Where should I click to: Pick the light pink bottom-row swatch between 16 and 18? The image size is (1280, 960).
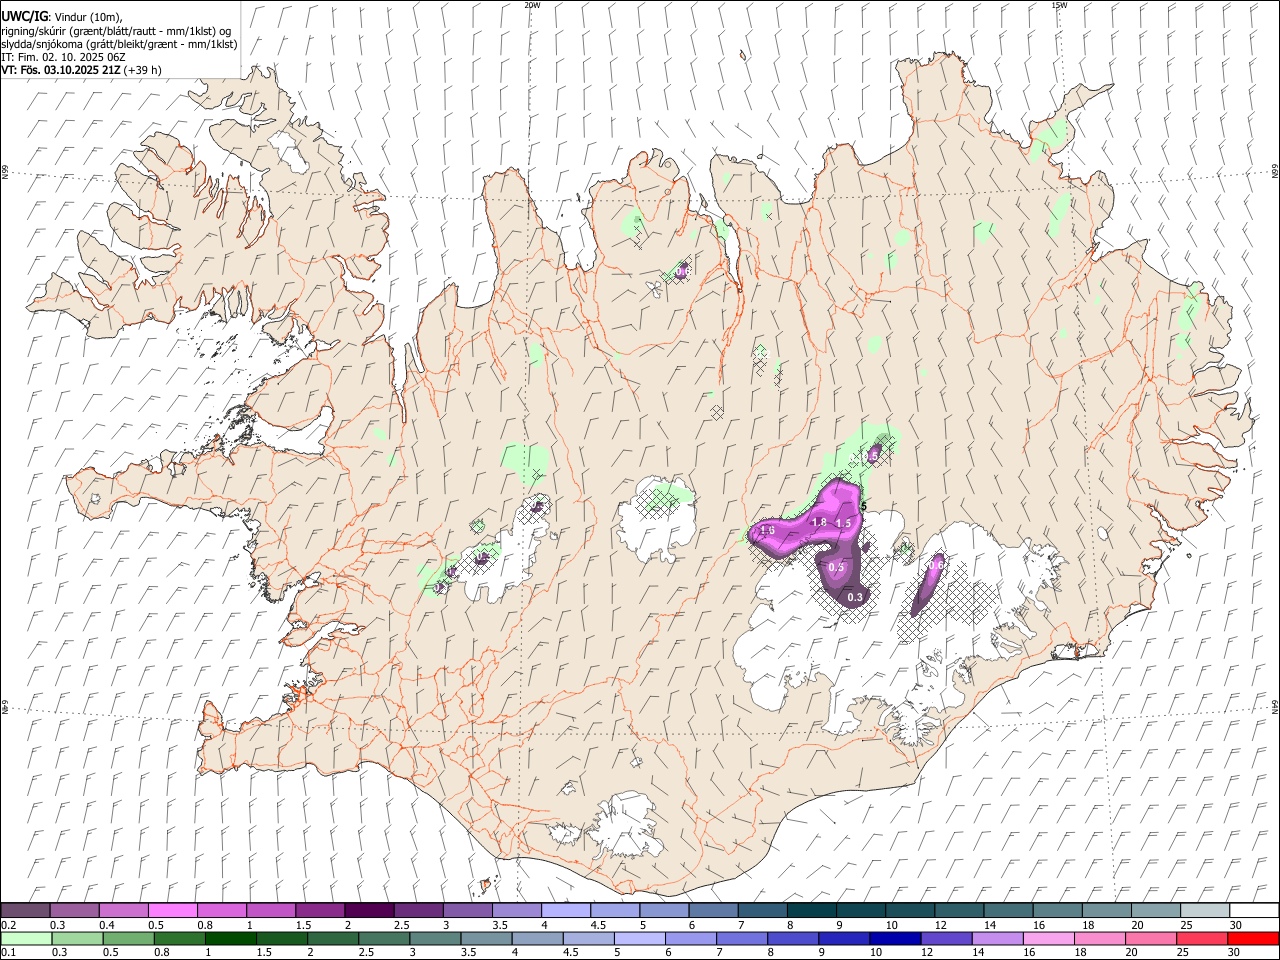(x=1048, y=938)
